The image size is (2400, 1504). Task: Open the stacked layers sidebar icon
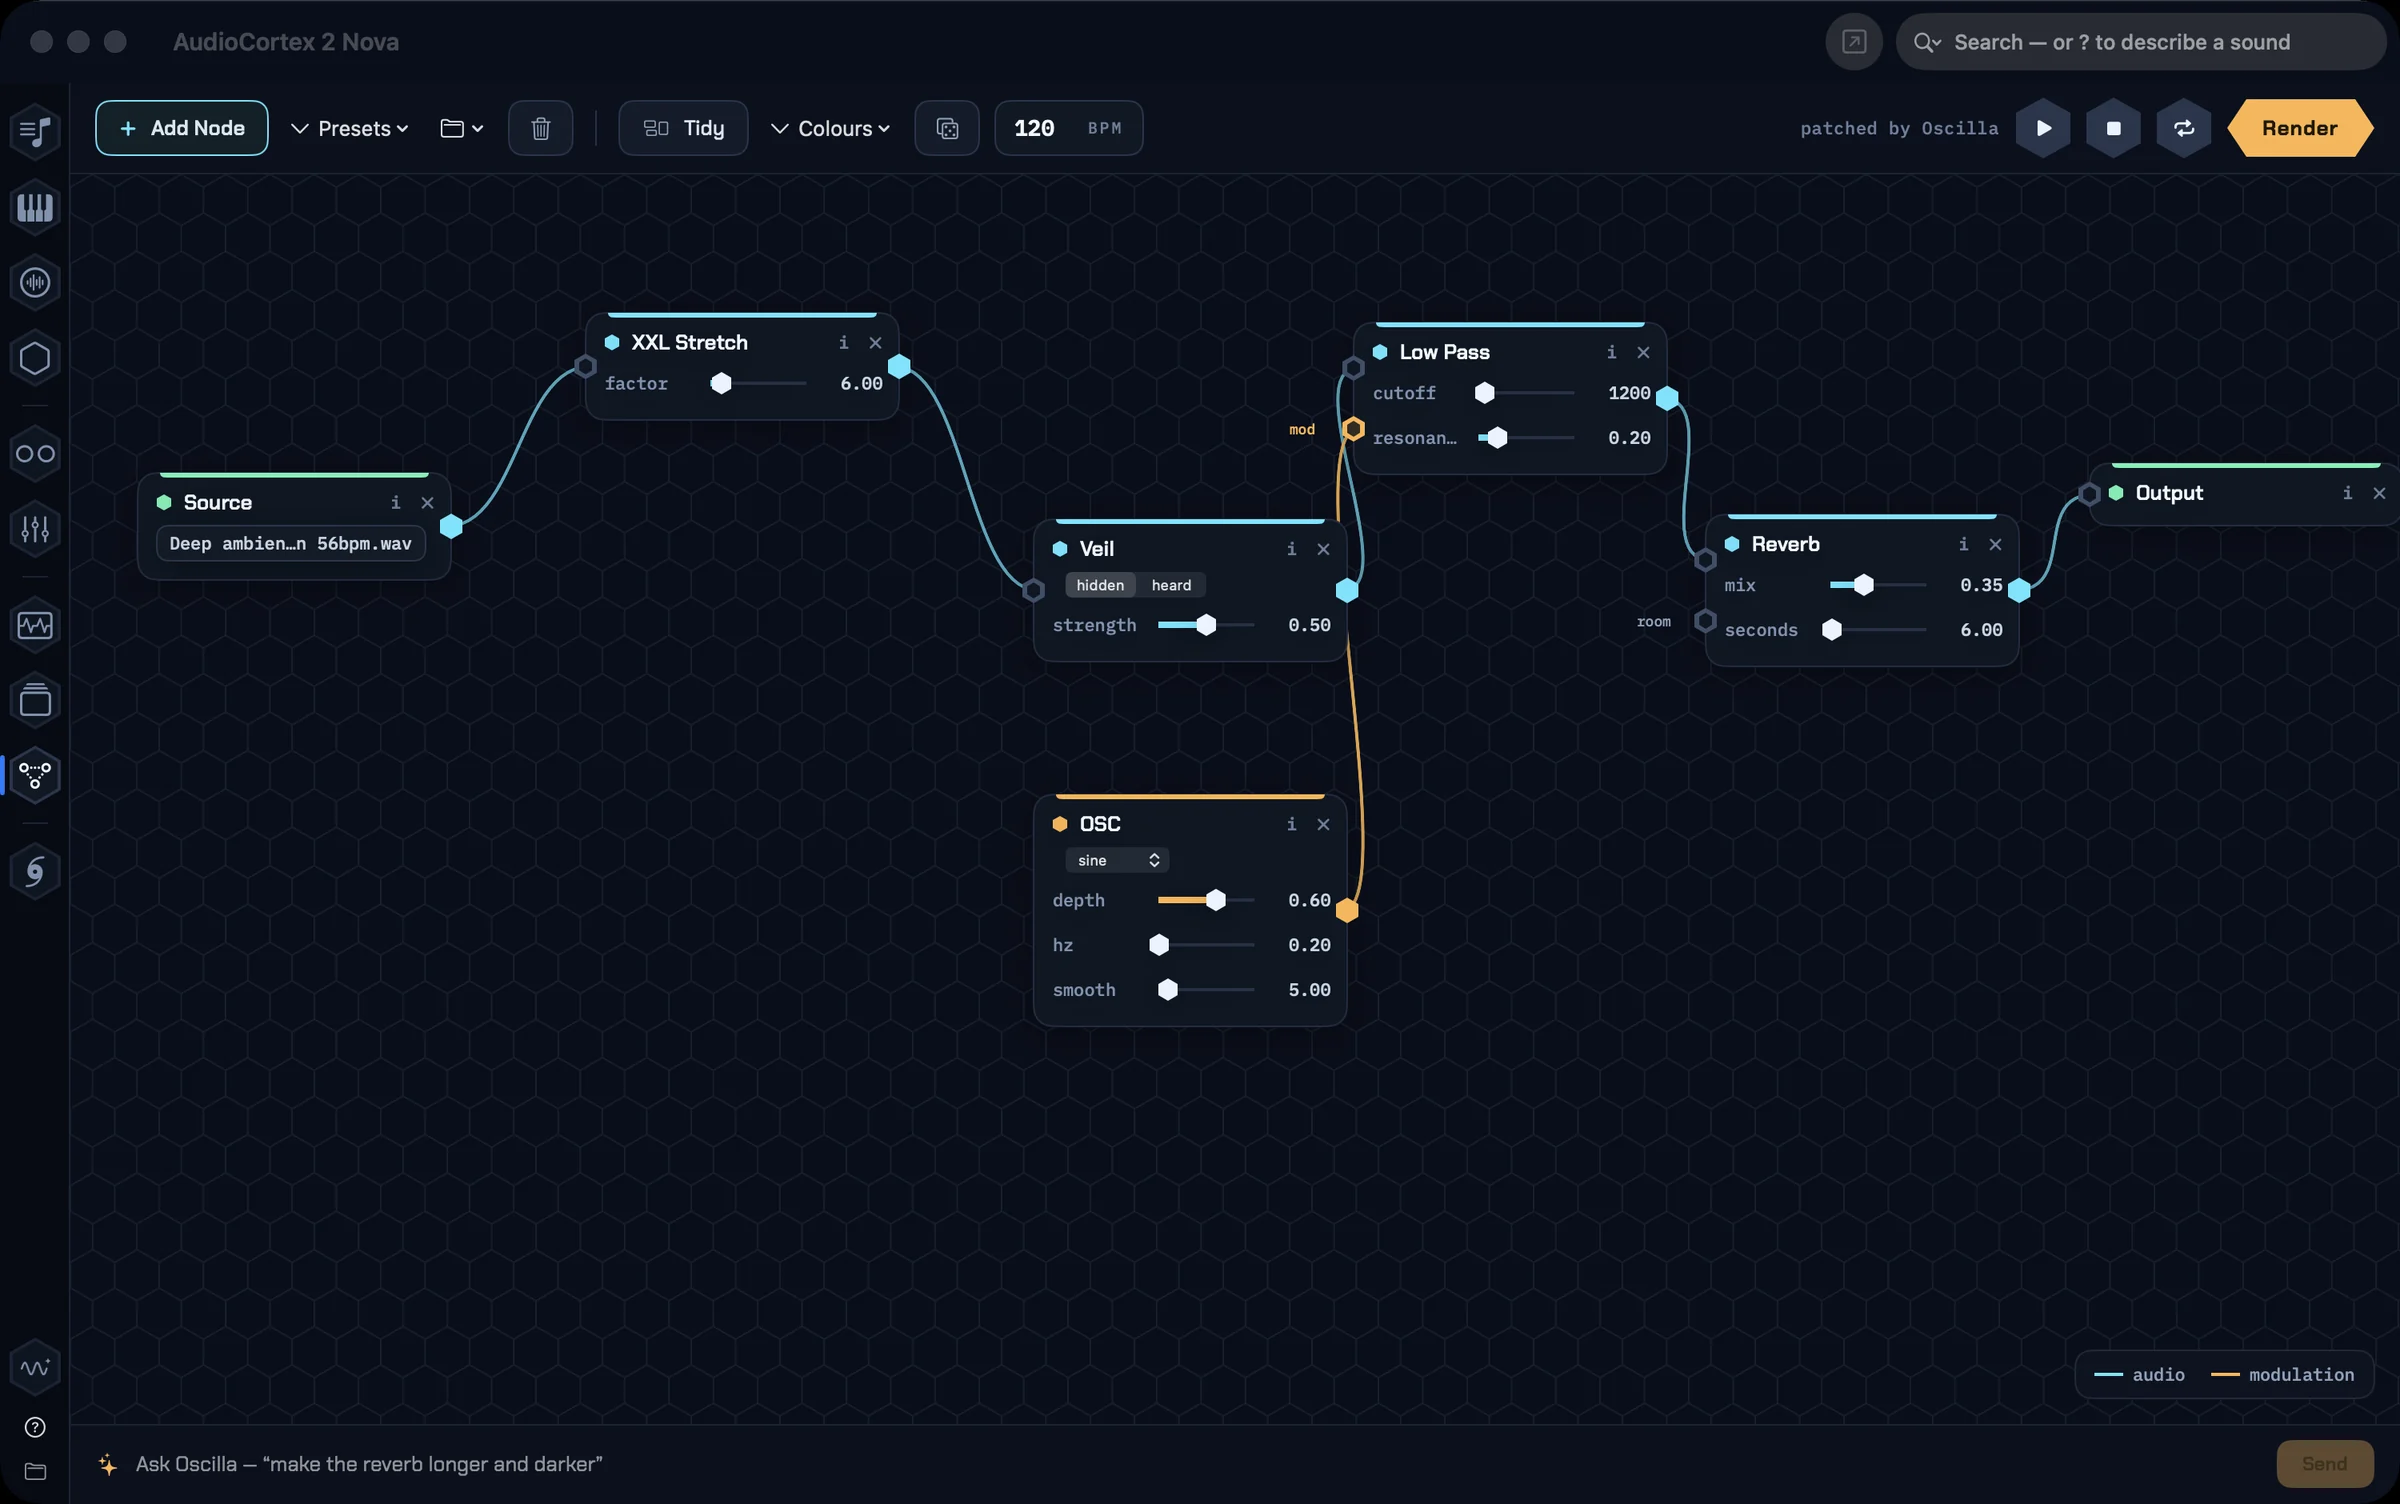pyautogui.click(x=35, y=700)
